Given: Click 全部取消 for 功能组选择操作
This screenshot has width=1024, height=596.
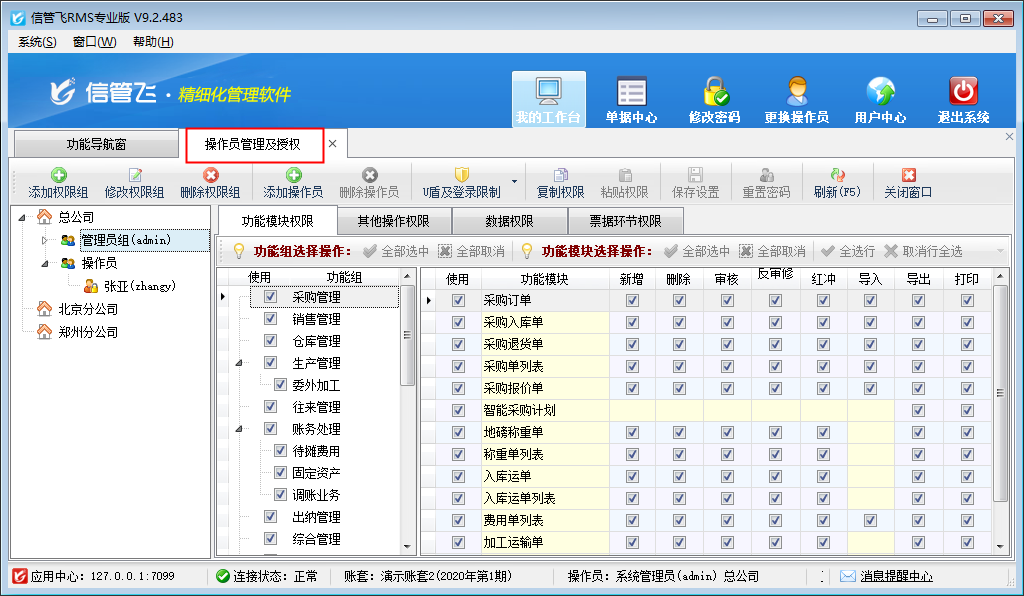Looking at the screenshot, I should pos(472,251).
